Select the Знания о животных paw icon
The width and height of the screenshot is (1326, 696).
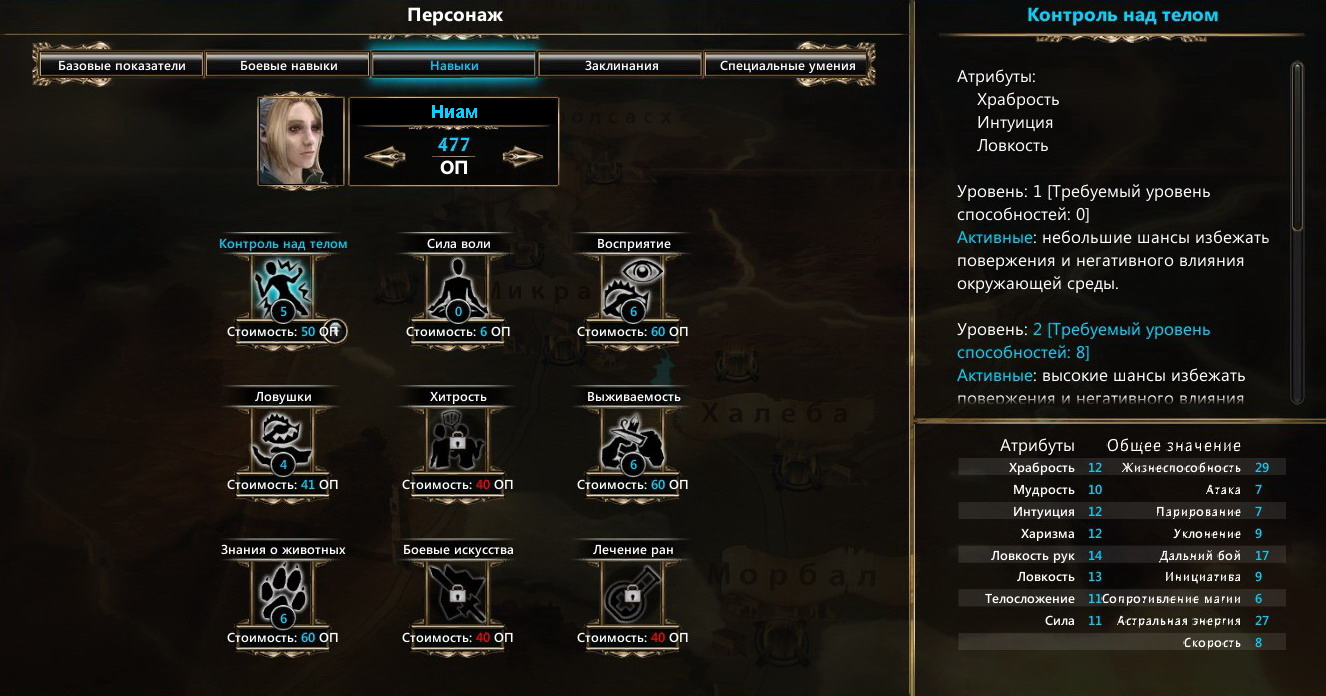point(283,593)
